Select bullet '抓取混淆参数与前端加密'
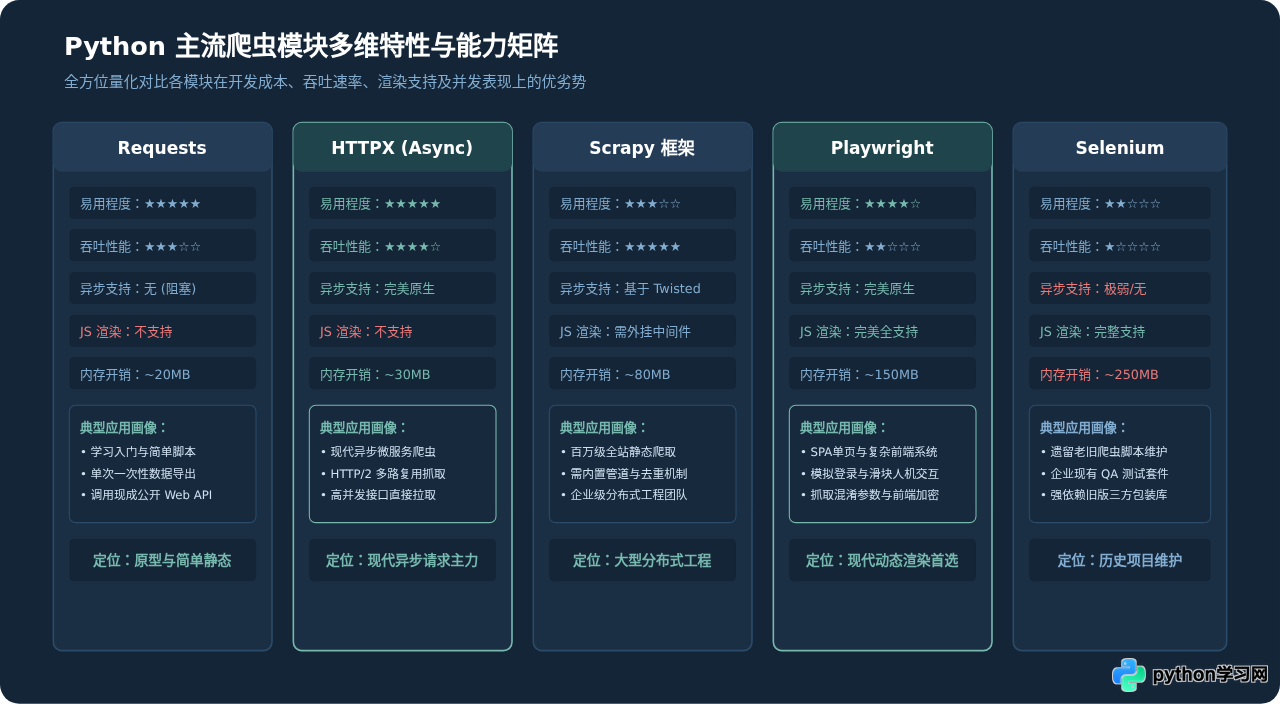This screenshot has height=704, width=1280. [870, 495]
